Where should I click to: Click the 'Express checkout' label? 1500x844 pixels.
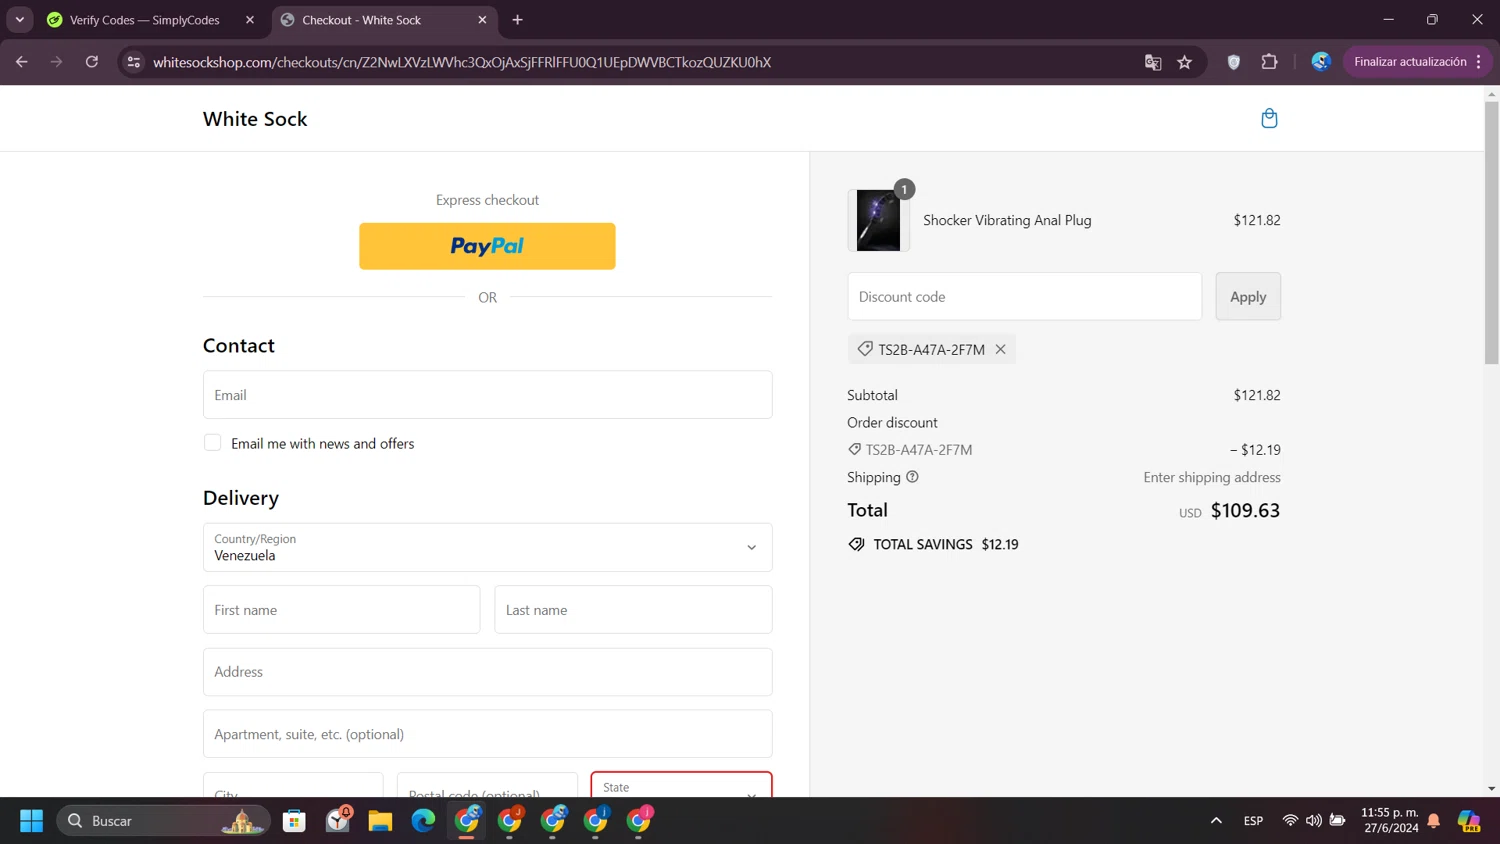pos(487,200)
